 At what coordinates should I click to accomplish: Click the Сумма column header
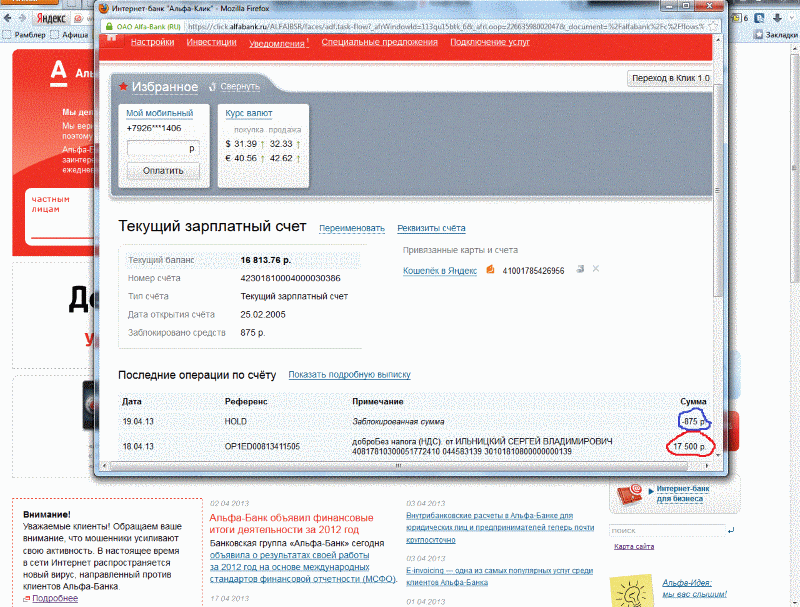tap(693, 401)
